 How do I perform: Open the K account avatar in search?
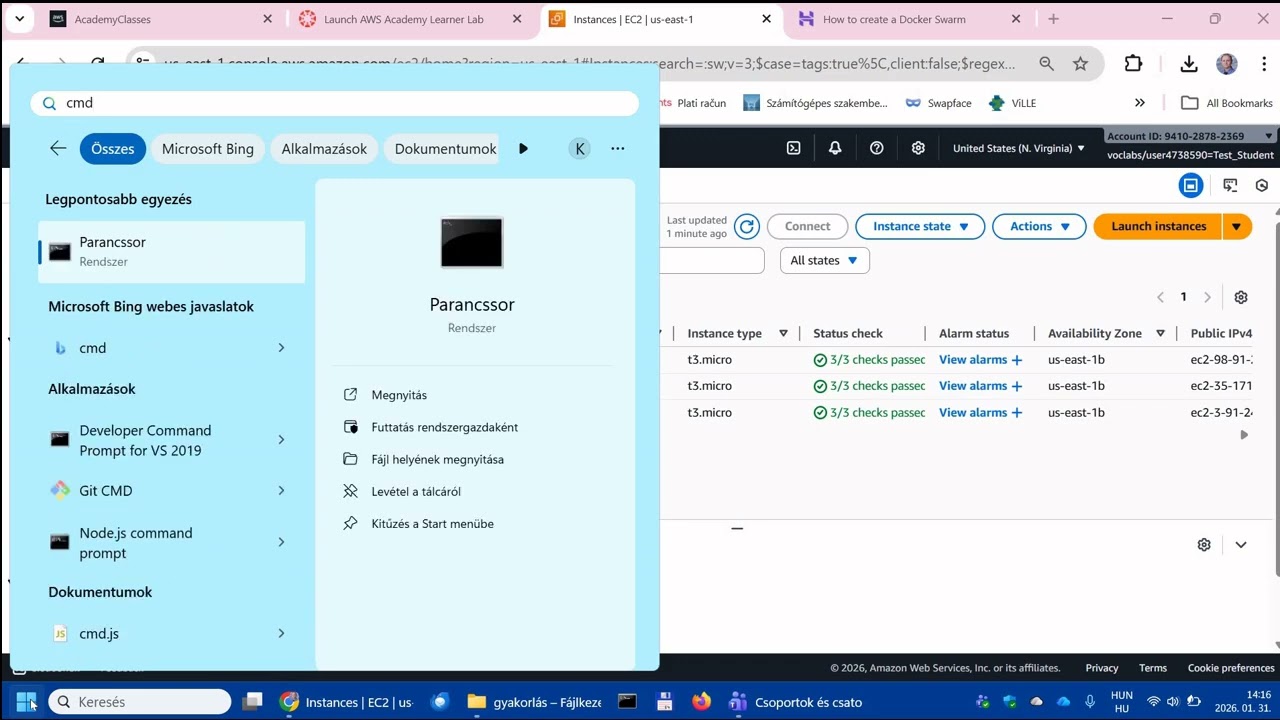[580, 149]
